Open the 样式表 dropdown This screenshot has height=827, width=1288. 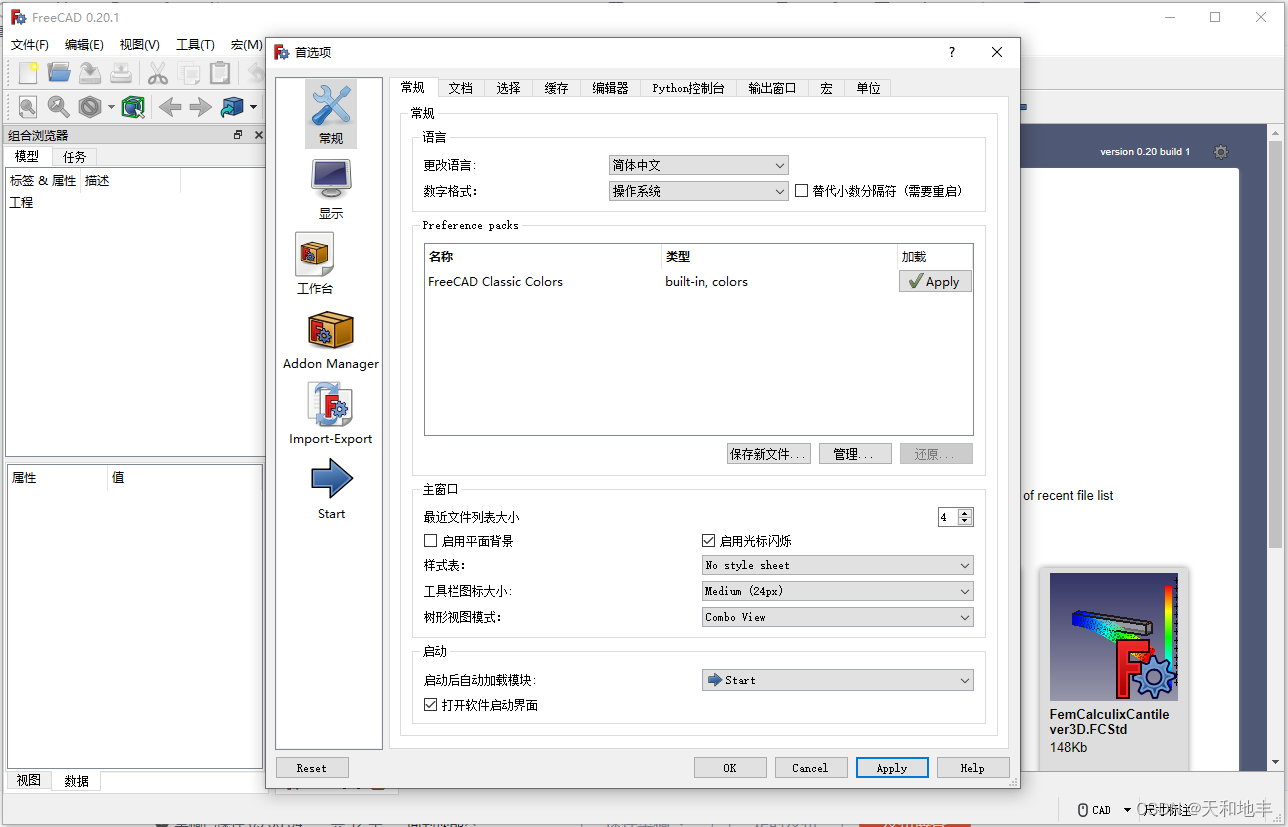838,565
